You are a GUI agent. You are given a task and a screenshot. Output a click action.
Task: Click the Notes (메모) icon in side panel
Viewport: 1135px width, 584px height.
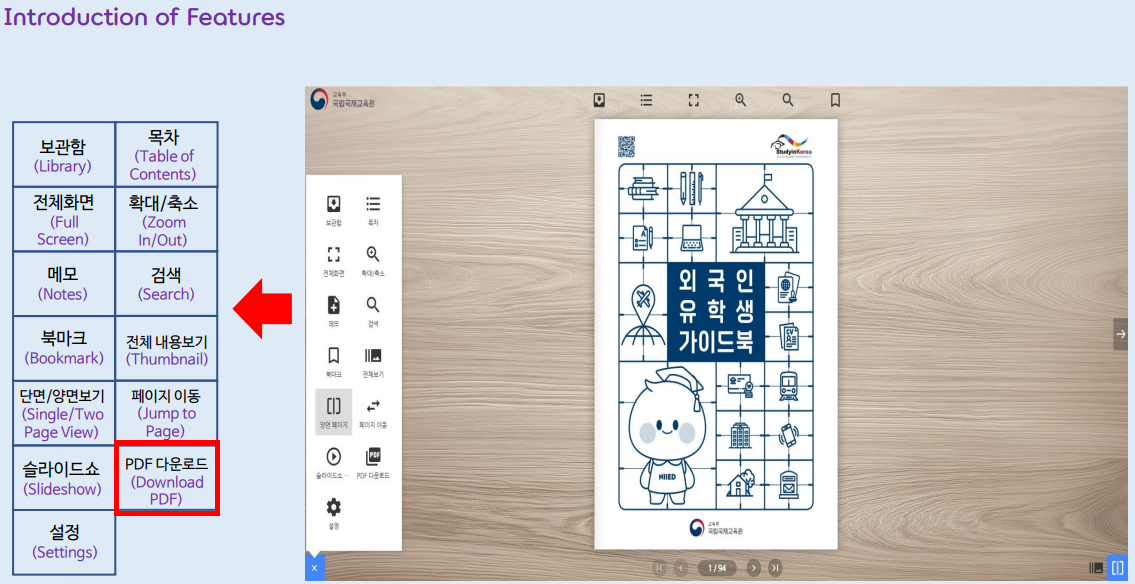coord(334,306)
